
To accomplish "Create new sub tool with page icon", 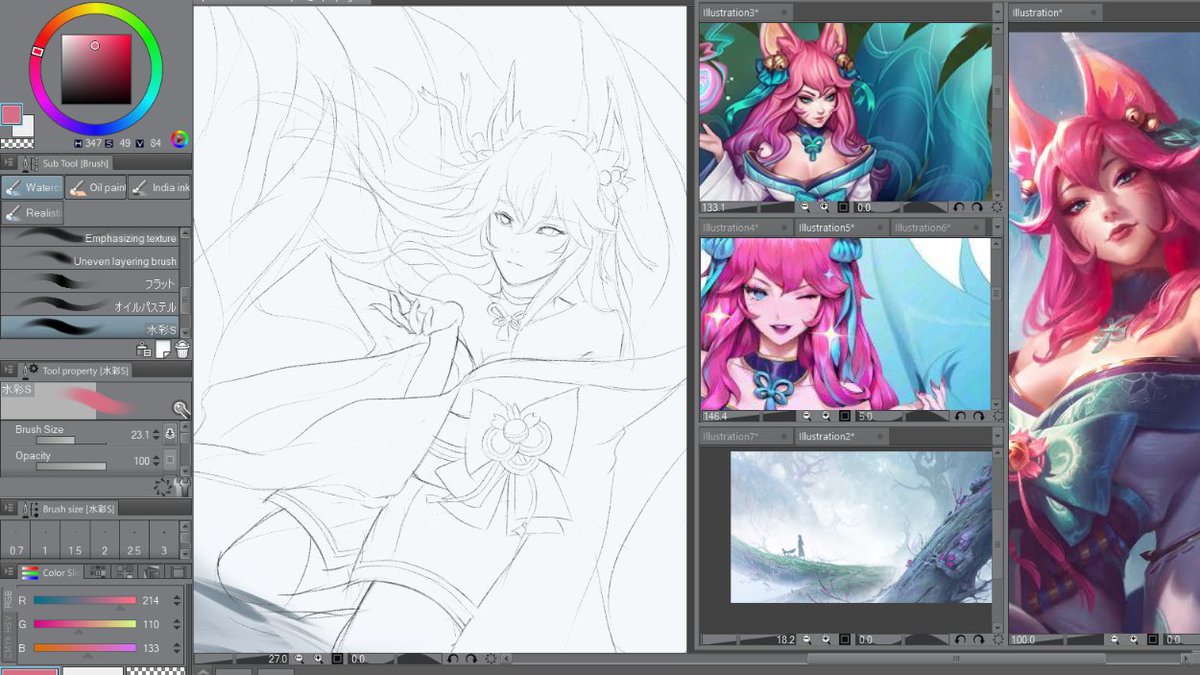I will pyautogui.click(x=162, y=349).
